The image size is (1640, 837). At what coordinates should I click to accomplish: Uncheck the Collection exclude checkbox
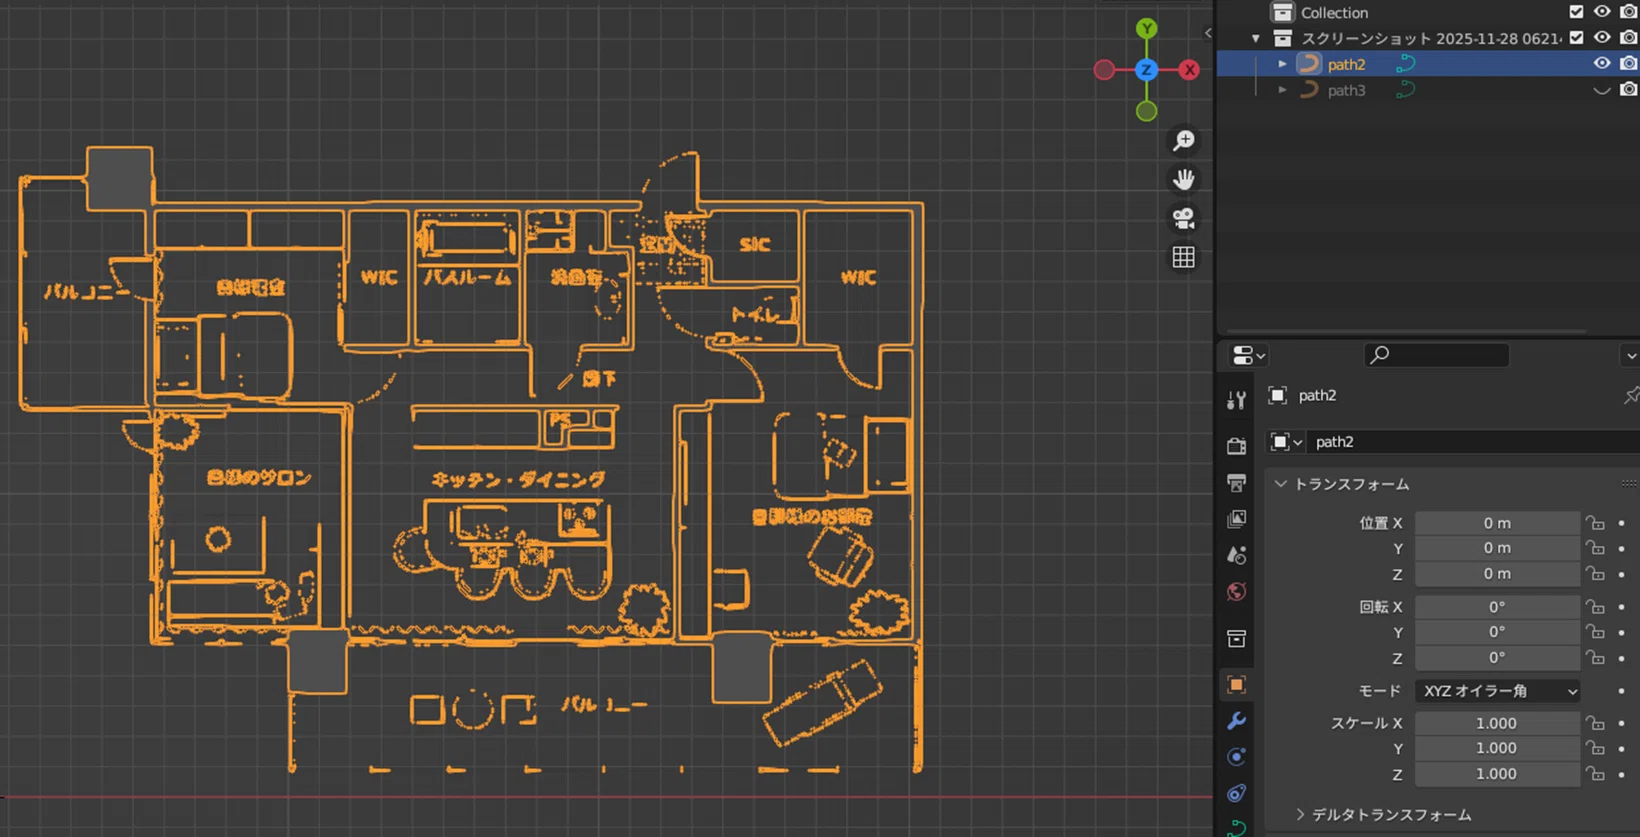(1576, 12)
